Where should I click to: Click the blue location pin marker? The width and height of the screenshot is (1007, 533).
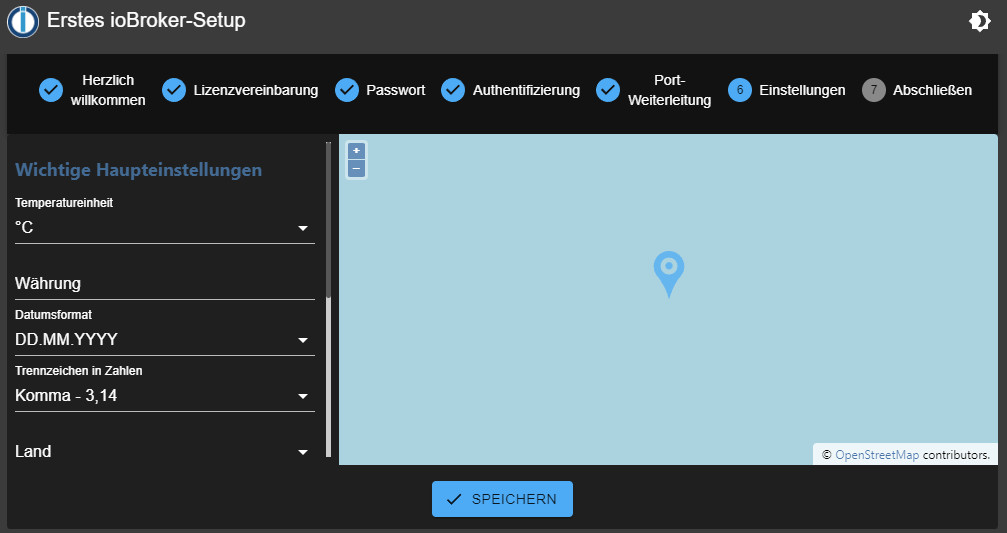tap(668, 272)
